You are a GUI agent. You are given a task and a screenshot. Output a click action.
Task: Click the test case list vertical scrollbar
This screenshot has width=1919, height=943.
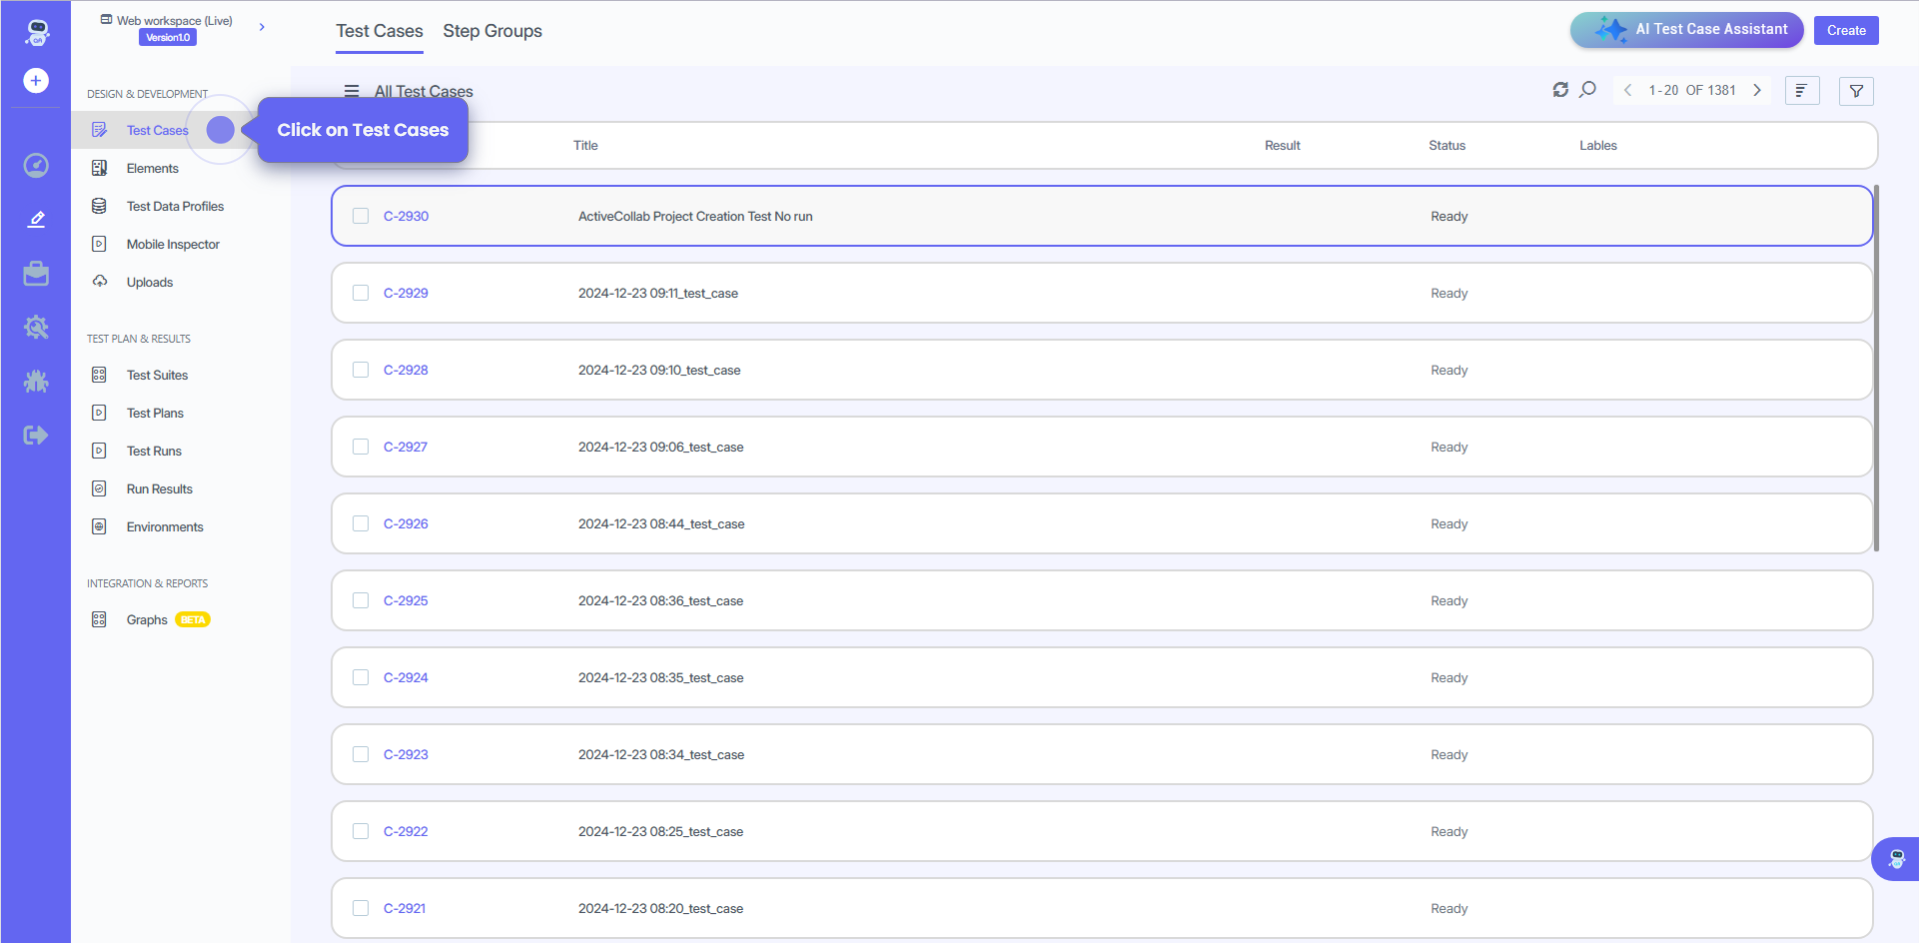click(1876, 368)
